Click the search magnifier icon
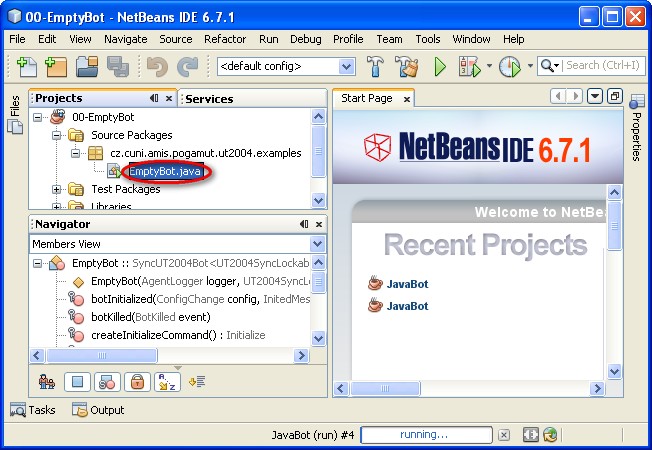 point(548,66)
